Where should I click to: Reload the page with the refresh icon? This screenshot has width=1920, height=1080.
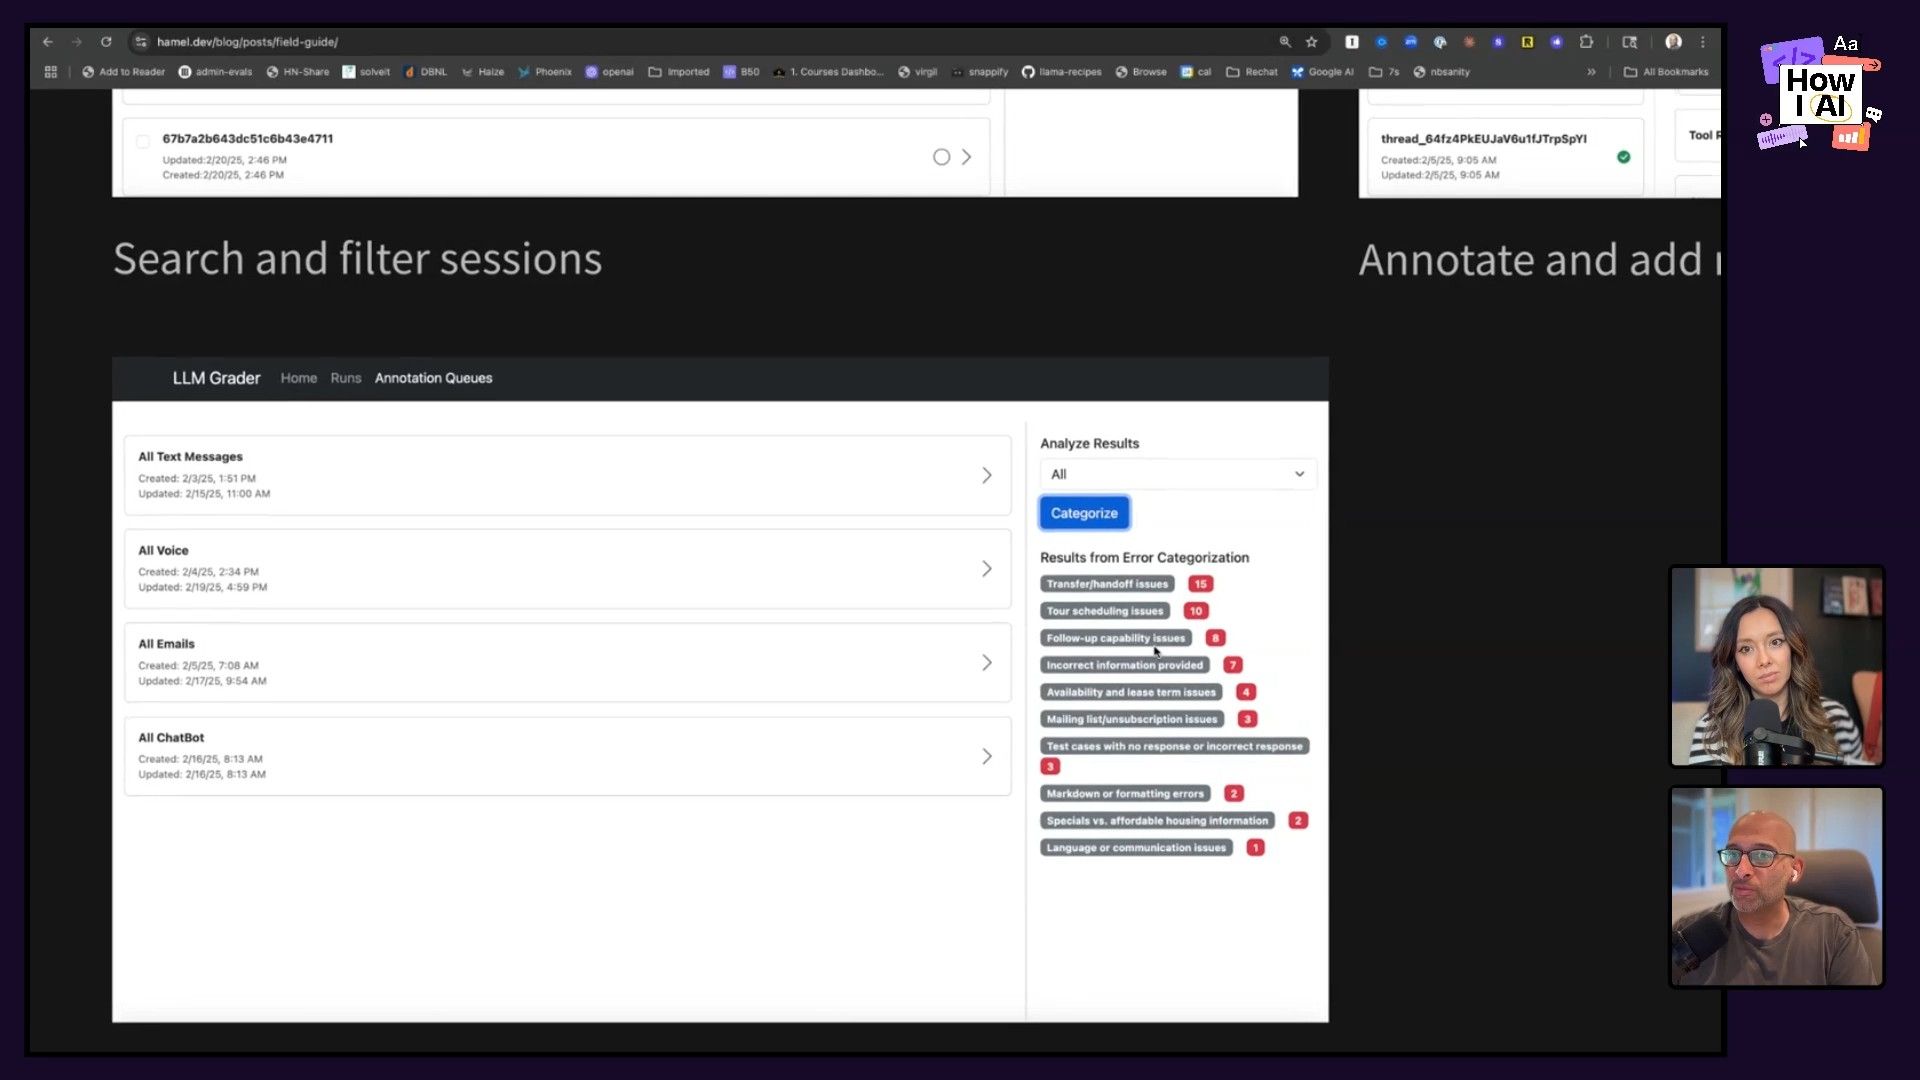coord(106,42)
